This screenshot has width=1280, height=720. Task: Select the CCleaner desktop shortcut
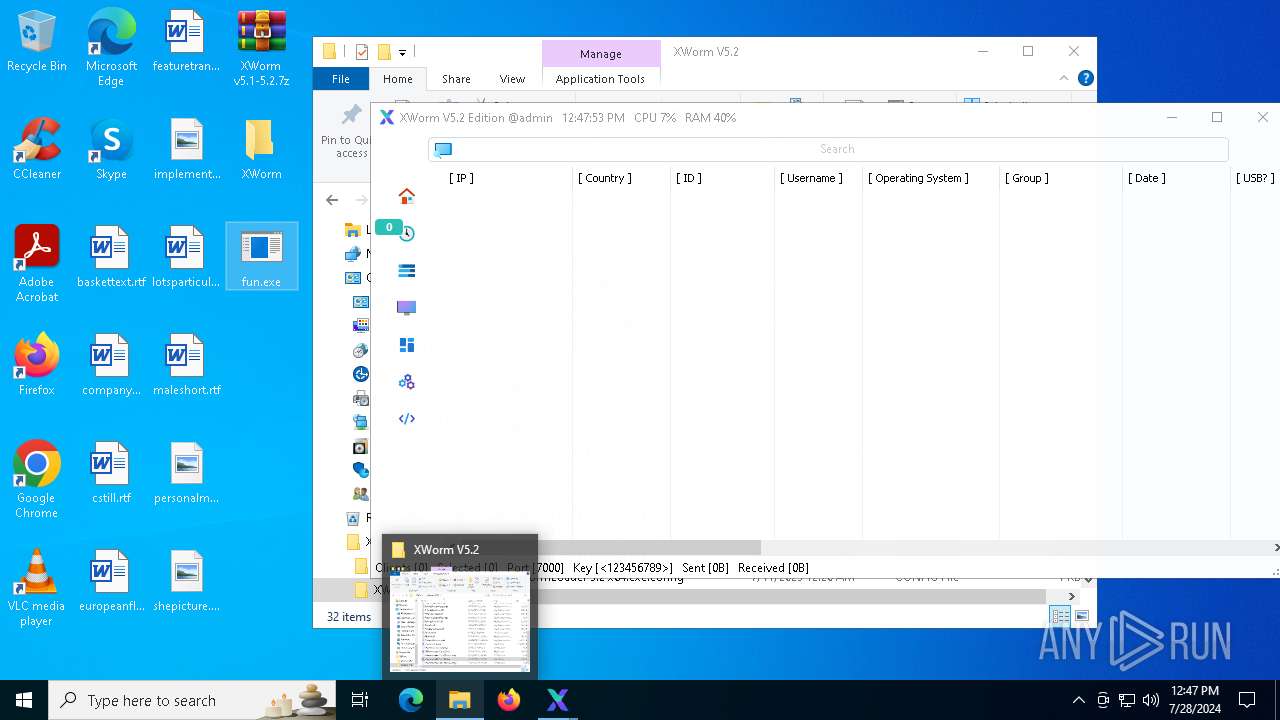(37, 149)
